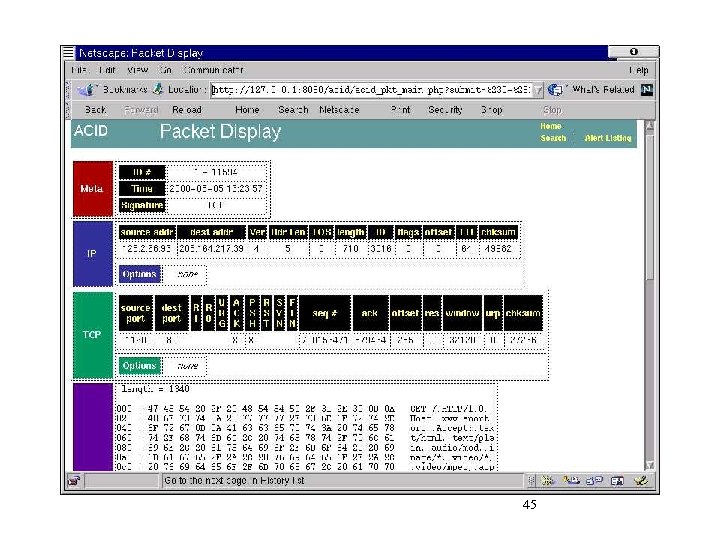The image size is (720, 540).
Task: Click the Location URL field
Action: pos(371,90)
